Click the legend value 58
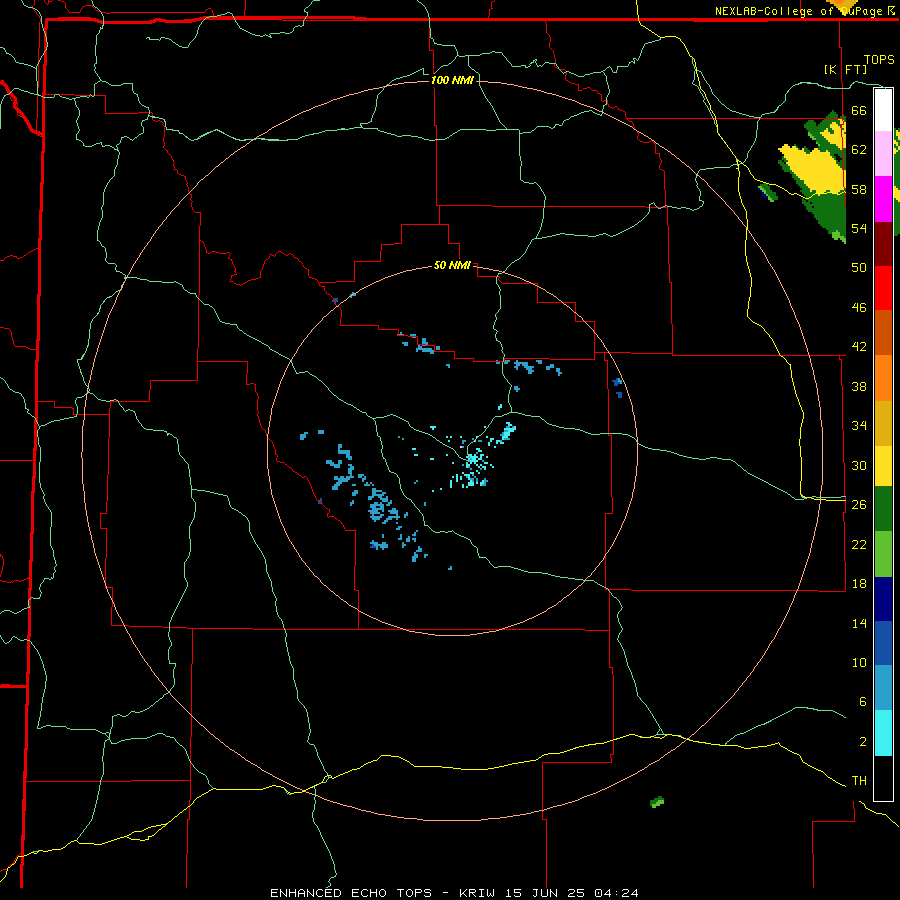Screen dimensions: 900x900 [x=859, y=189]
